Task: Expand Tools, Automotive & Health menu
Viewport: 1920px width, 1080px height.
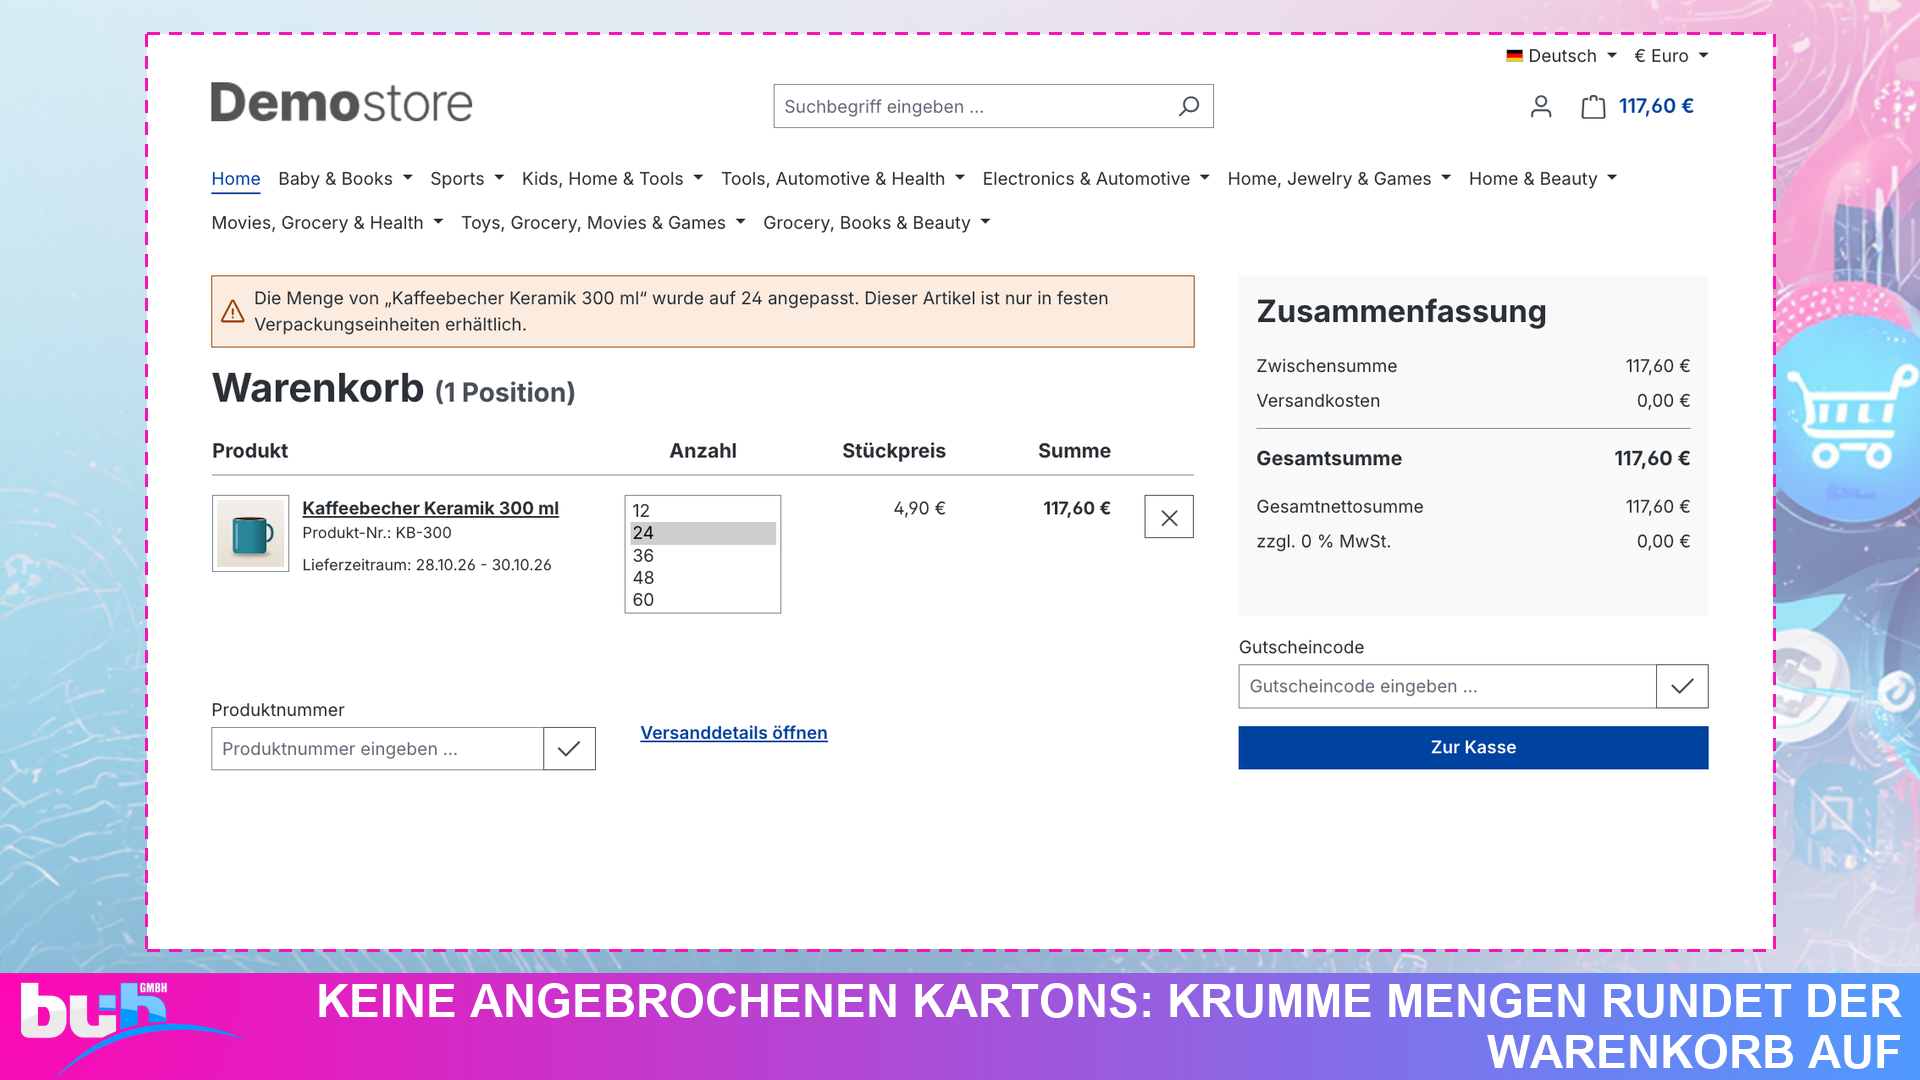Action: pos(843,179)
